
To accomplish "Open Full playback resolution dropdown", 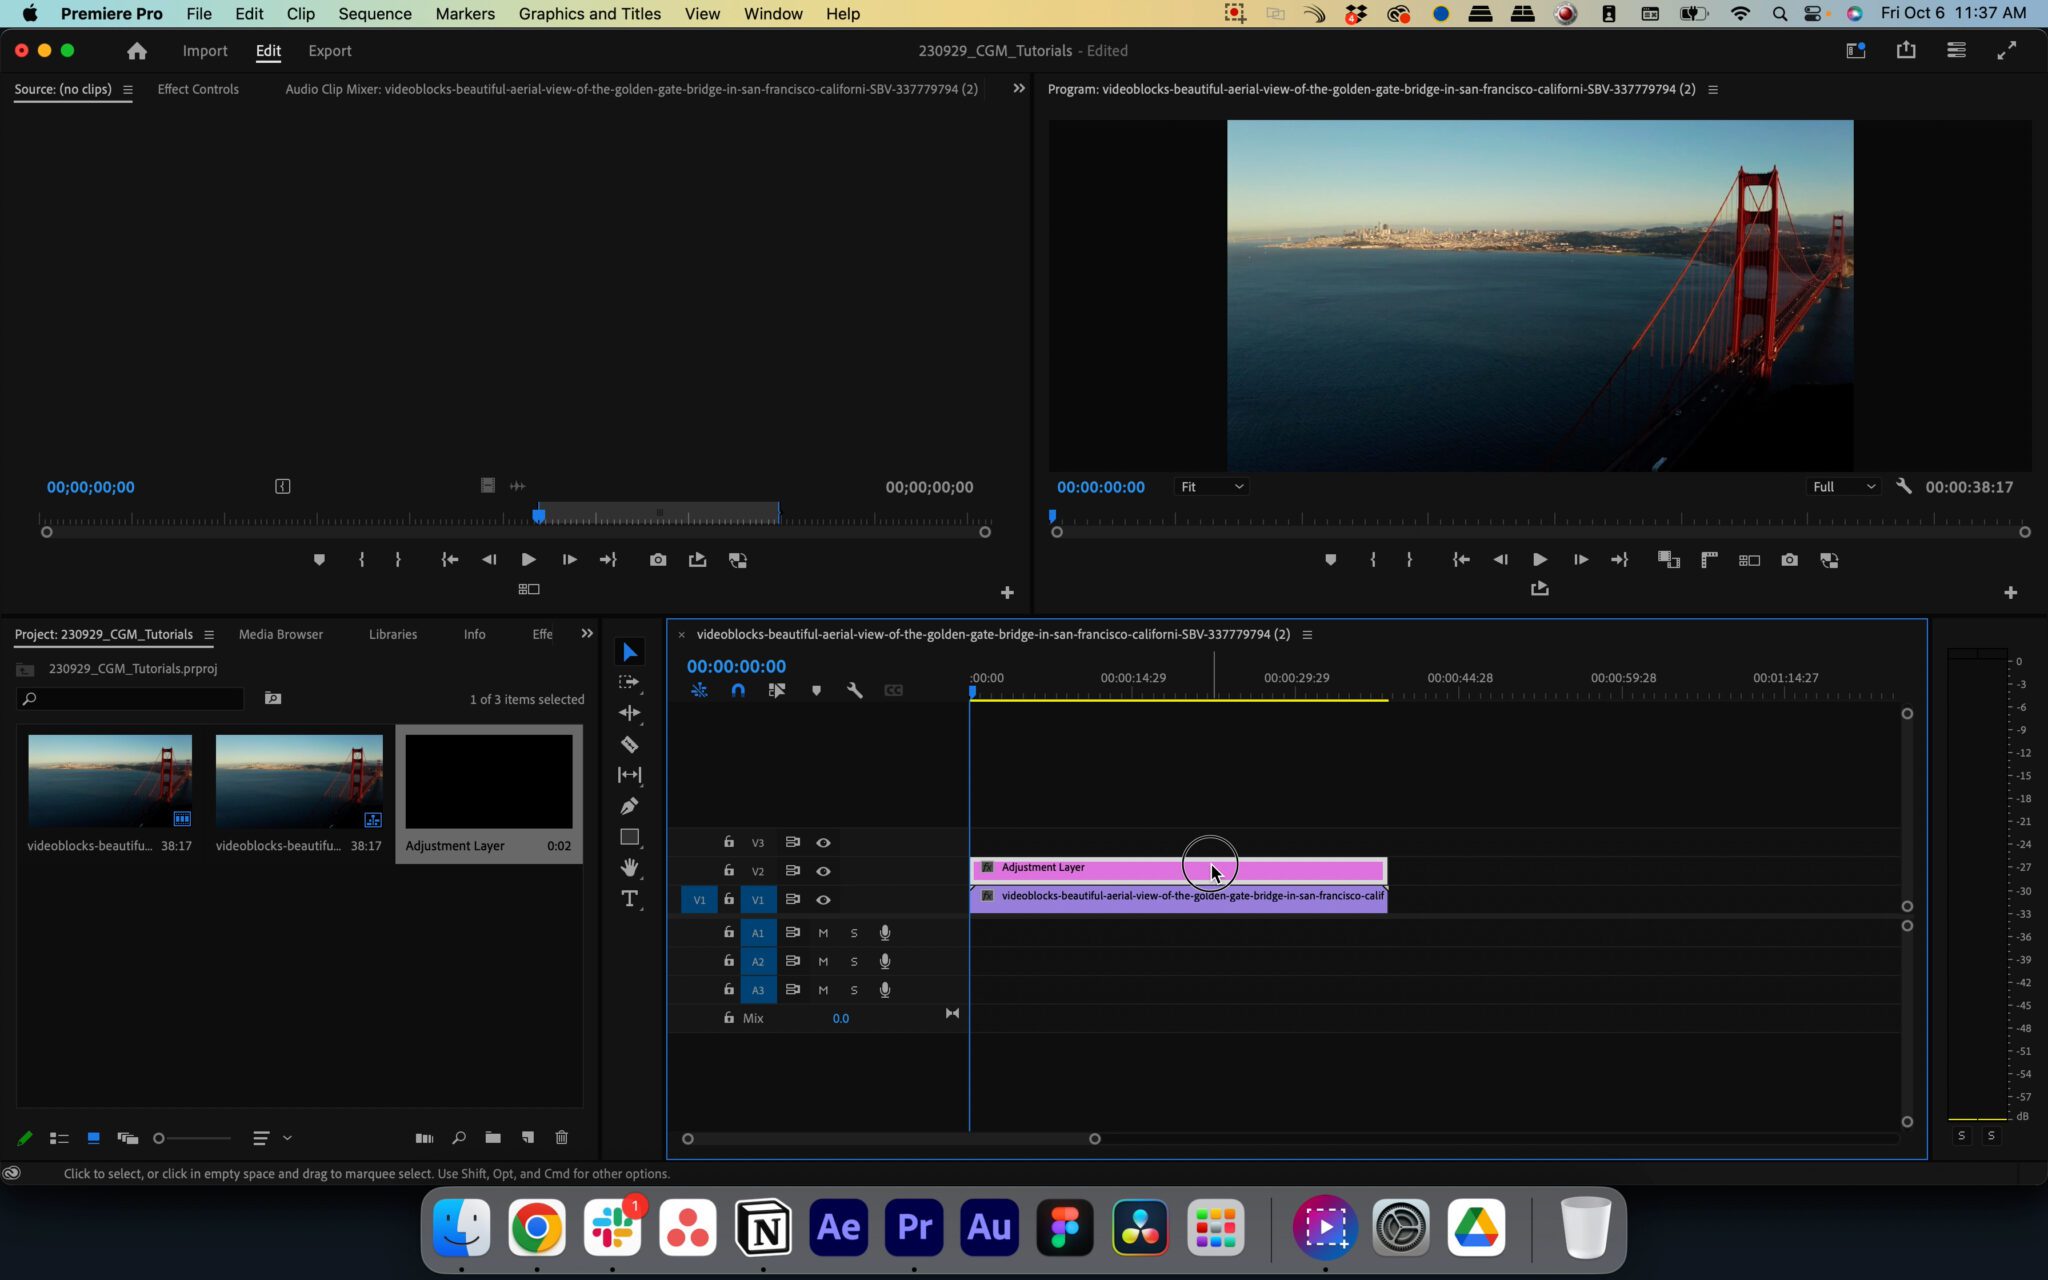I will (1843, 487).
